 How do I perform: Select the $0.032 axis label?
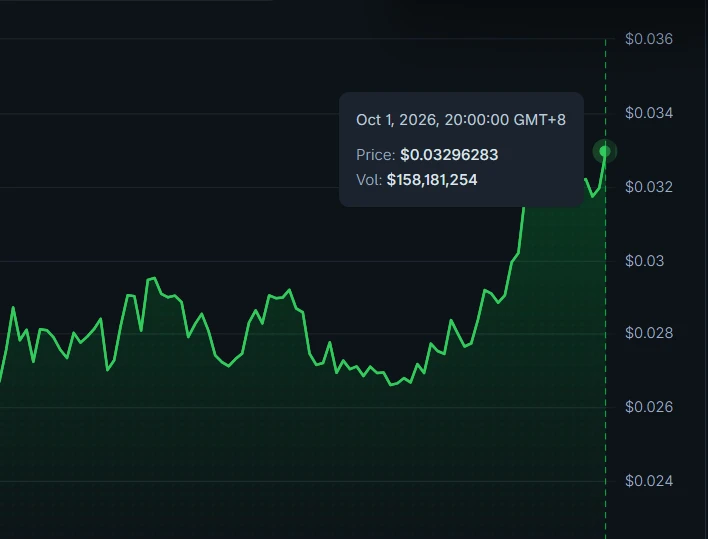tap(649, 187)
